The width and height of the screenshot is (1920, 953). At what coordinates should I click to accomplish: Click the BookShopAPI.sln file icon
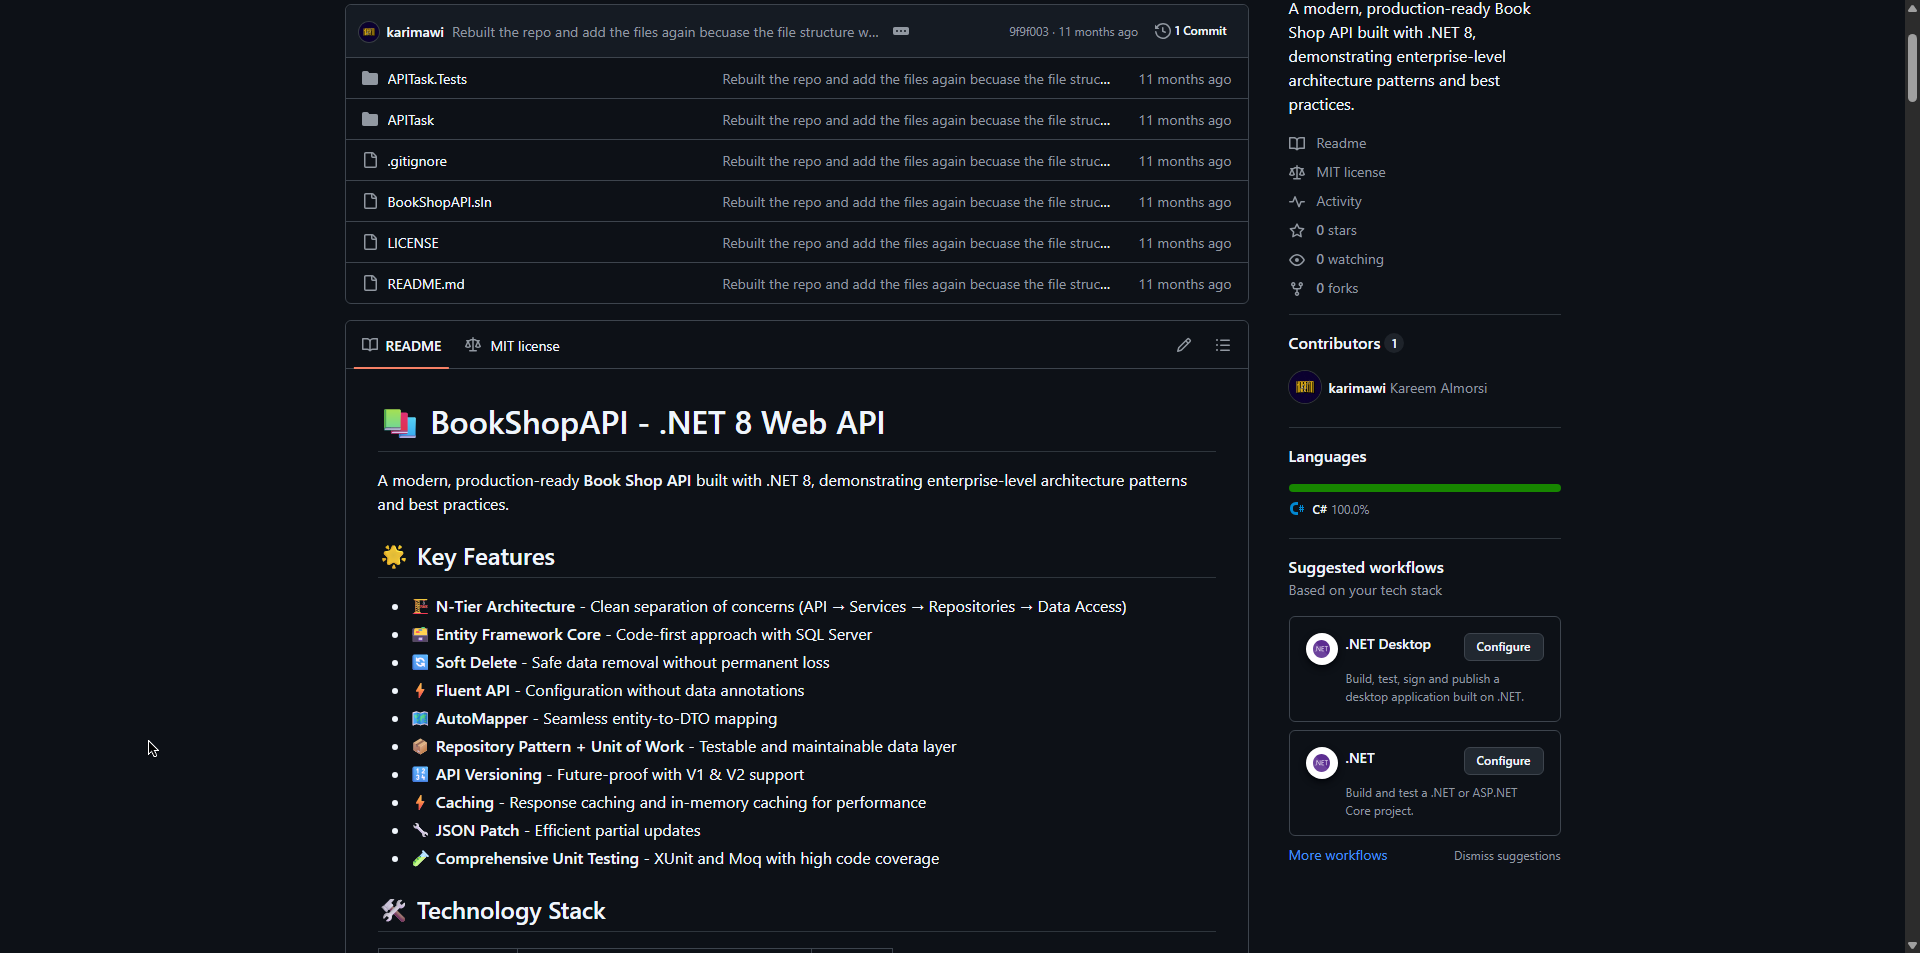[x=370, y=201]
